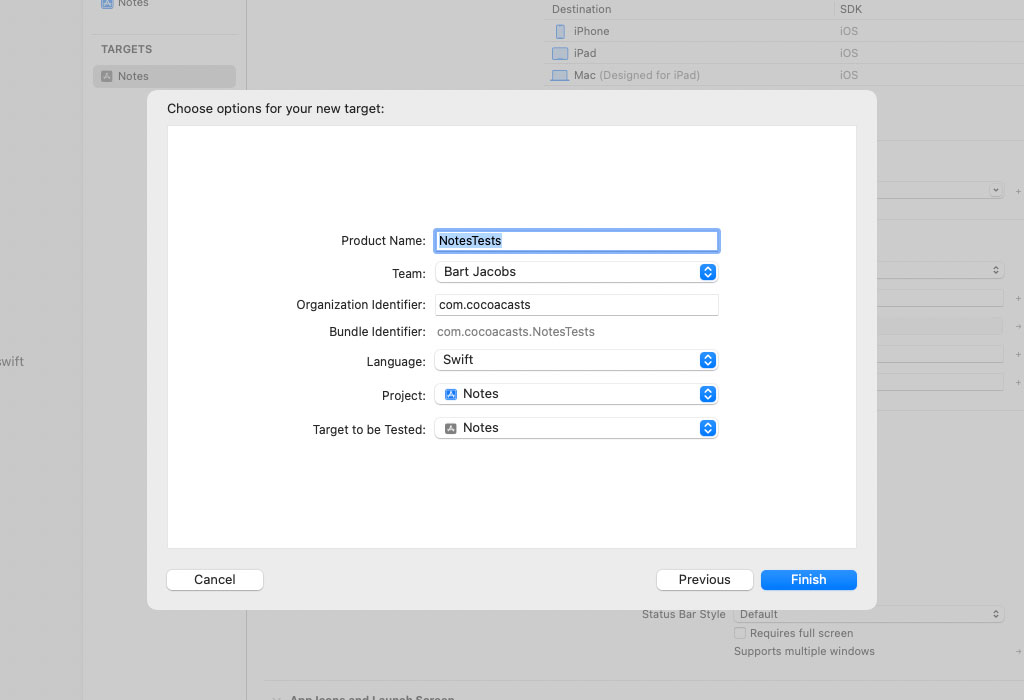Screen dimensions: 1024x700
Task: Click the Product Name text field
Action: [x=576, y=241]
